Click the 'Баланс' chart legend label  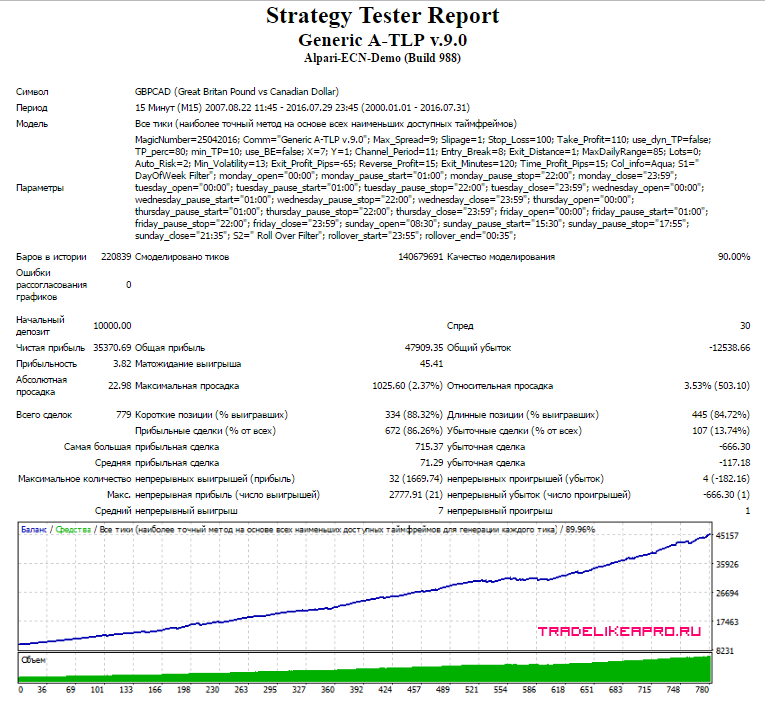(34, 530)
